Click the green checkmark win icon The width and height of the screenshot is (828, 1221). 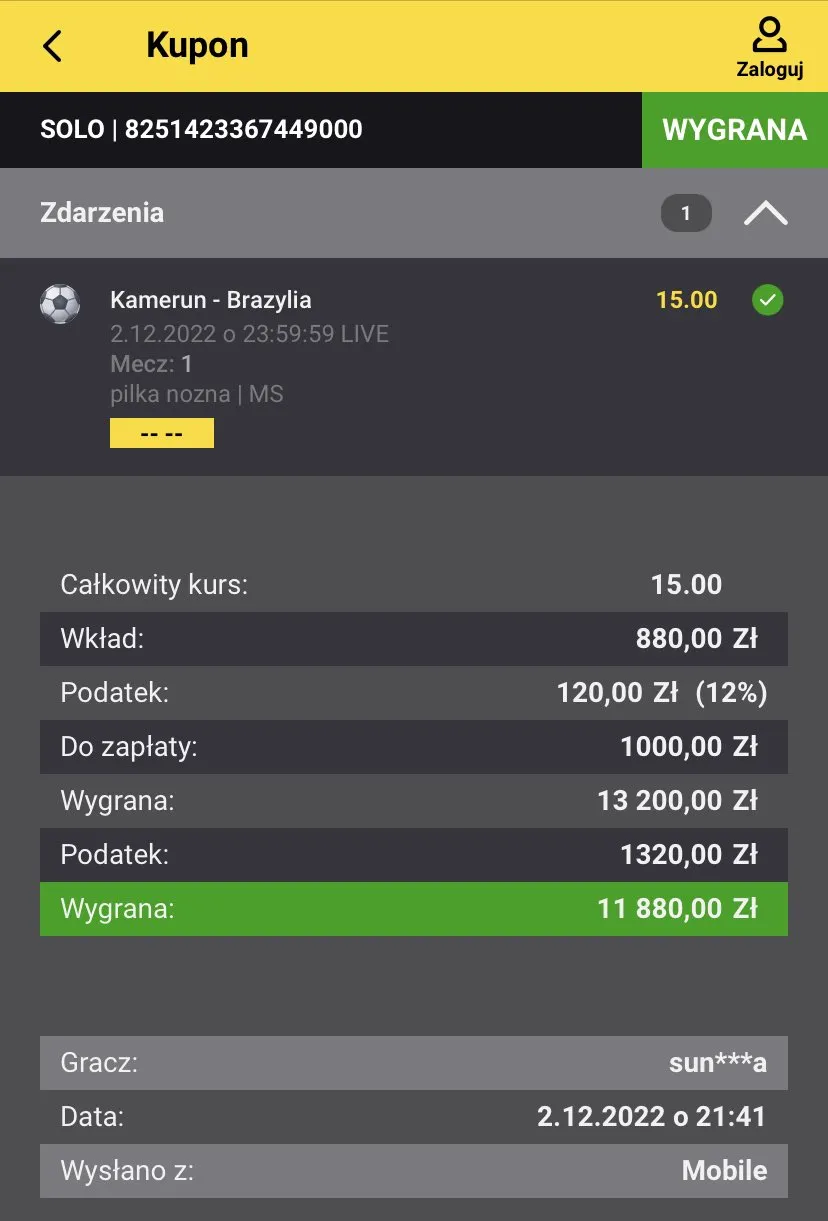[767, 300]
